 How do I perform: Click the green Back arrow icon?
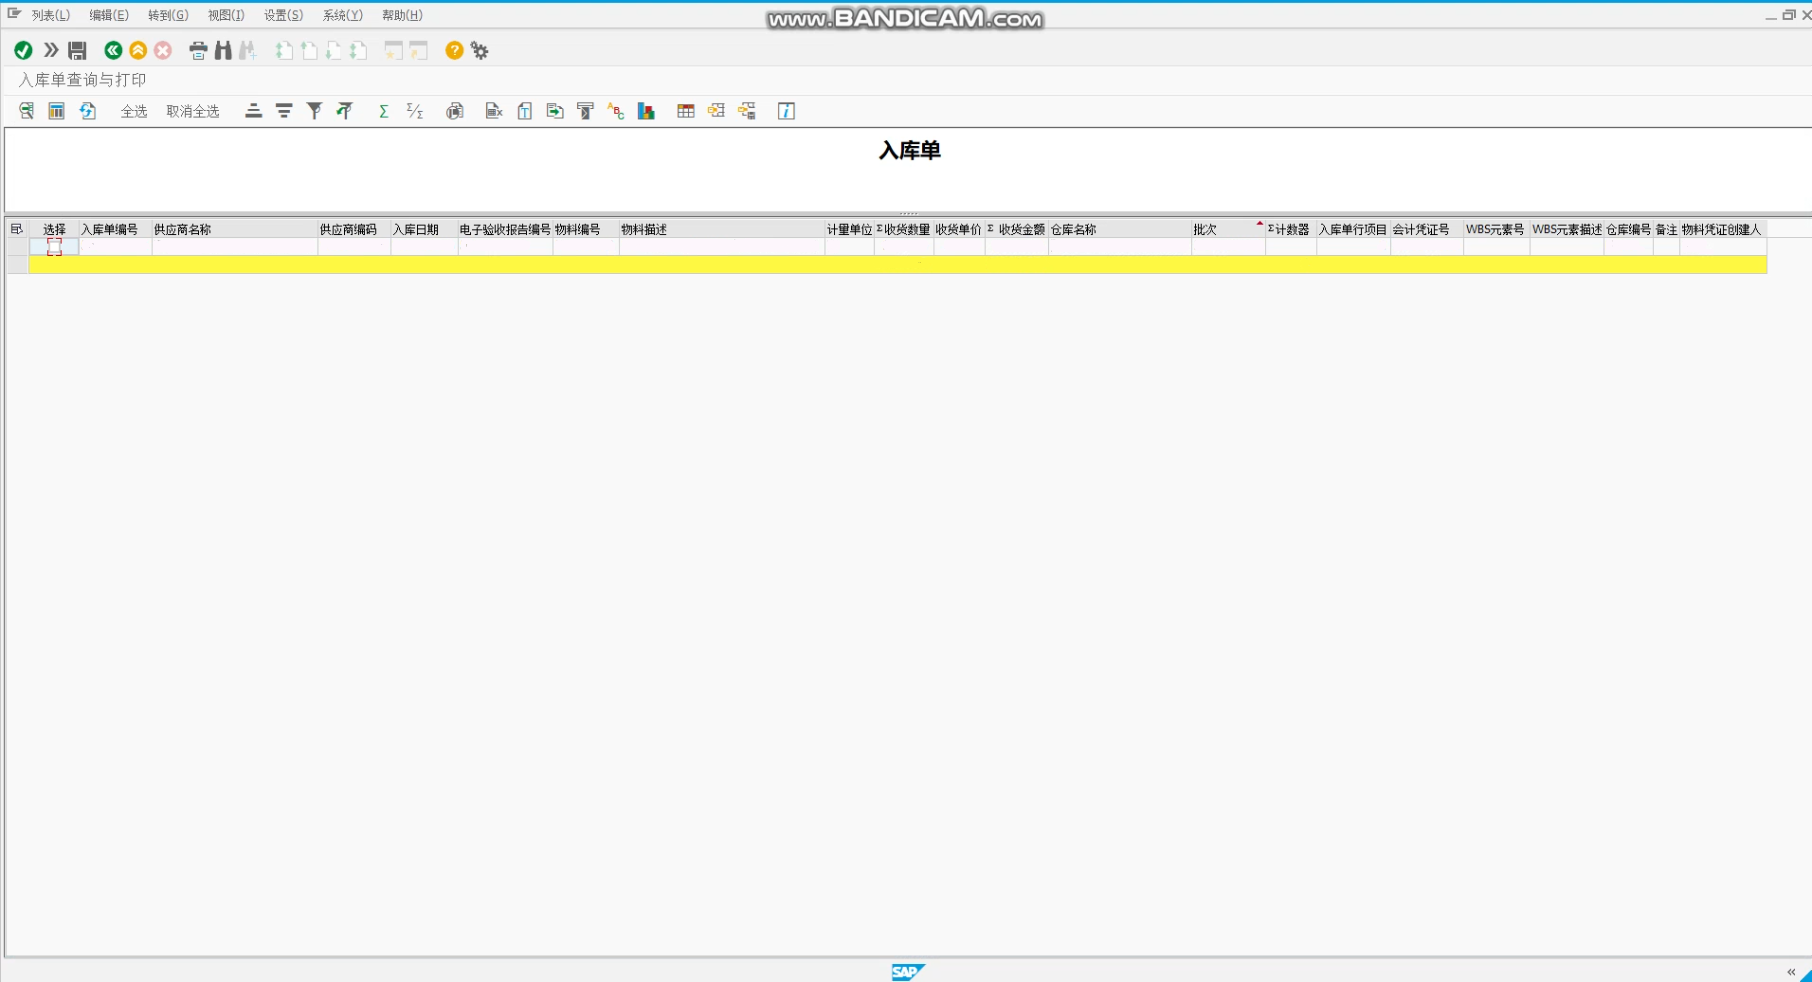113,51
